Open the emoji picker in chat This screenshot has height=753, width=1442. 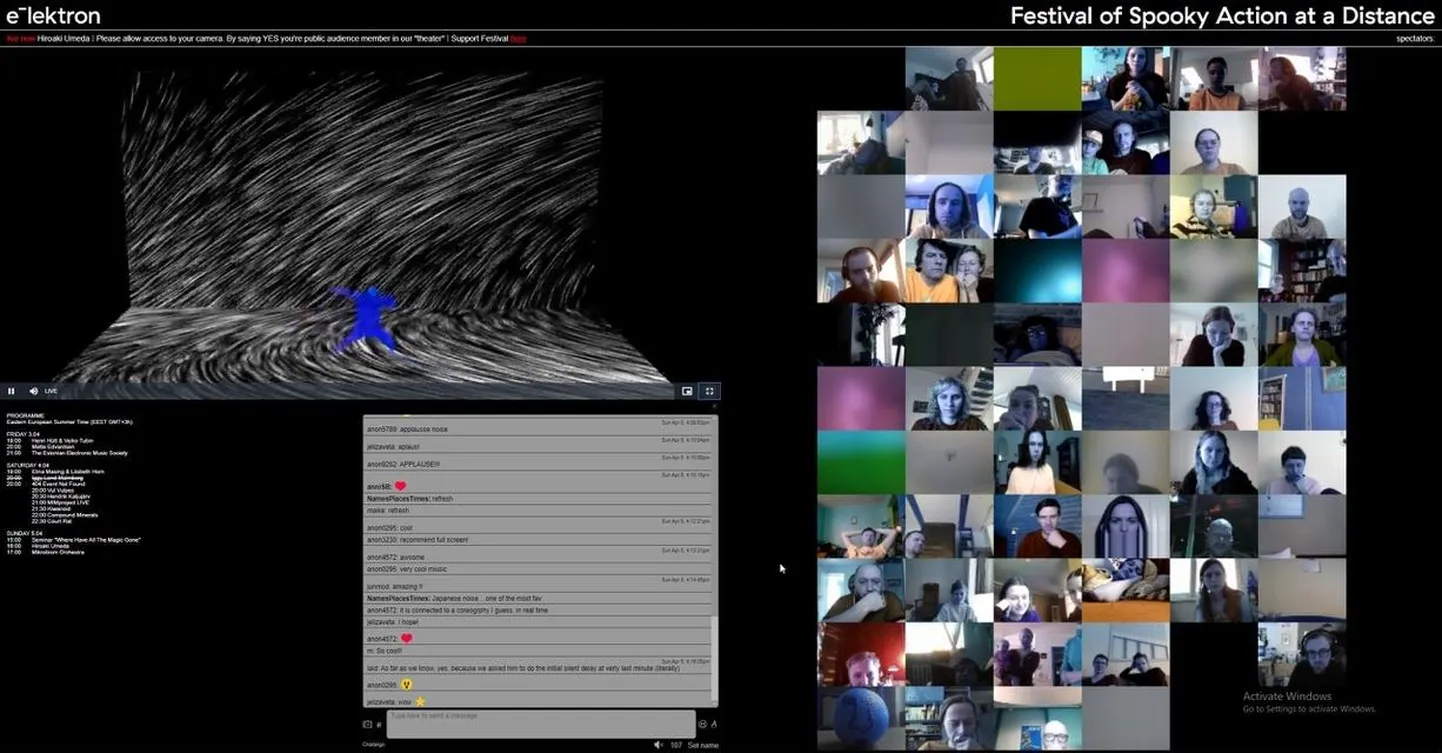(x=702, y=724)
